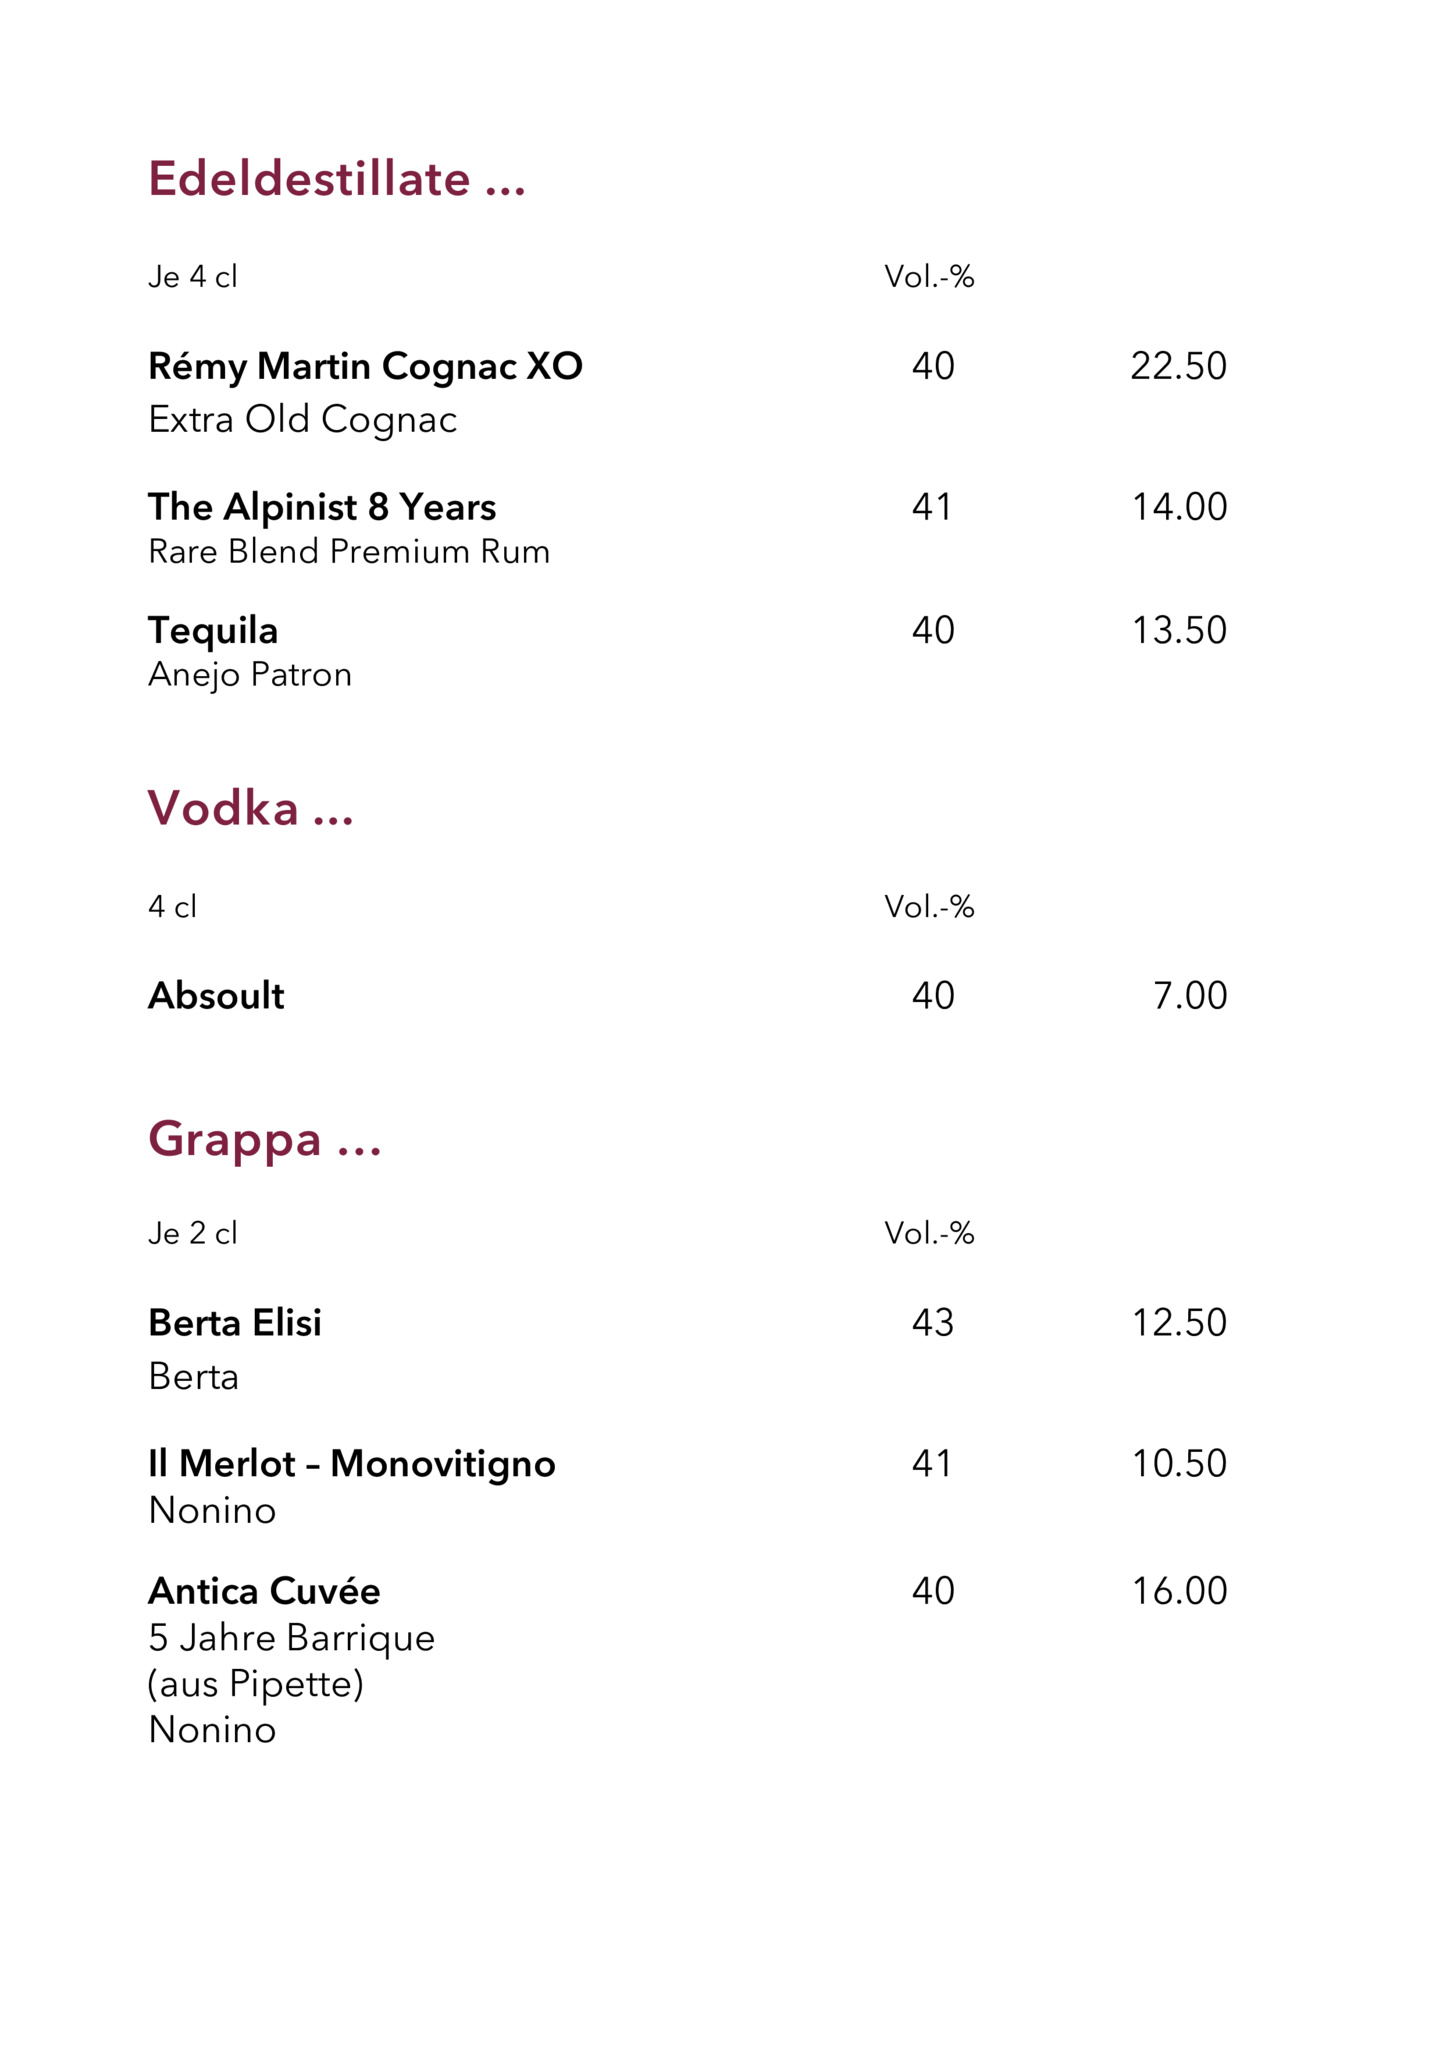The image size is (1454, 2064).
Task: Click the price 12.50
Action: (1179, 1323)
